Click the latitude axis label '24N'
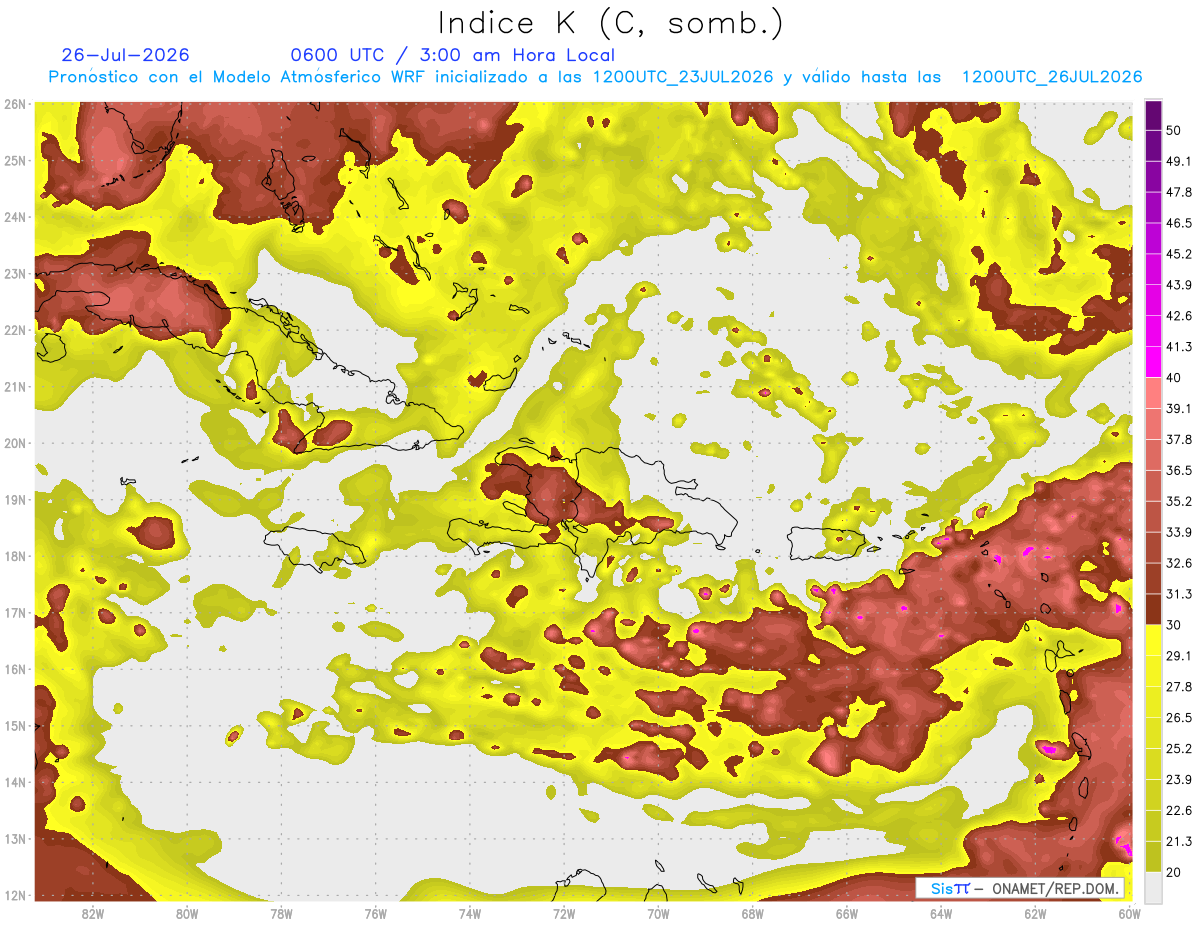This screenshot has width=1200, height=927. pos(14,217)
